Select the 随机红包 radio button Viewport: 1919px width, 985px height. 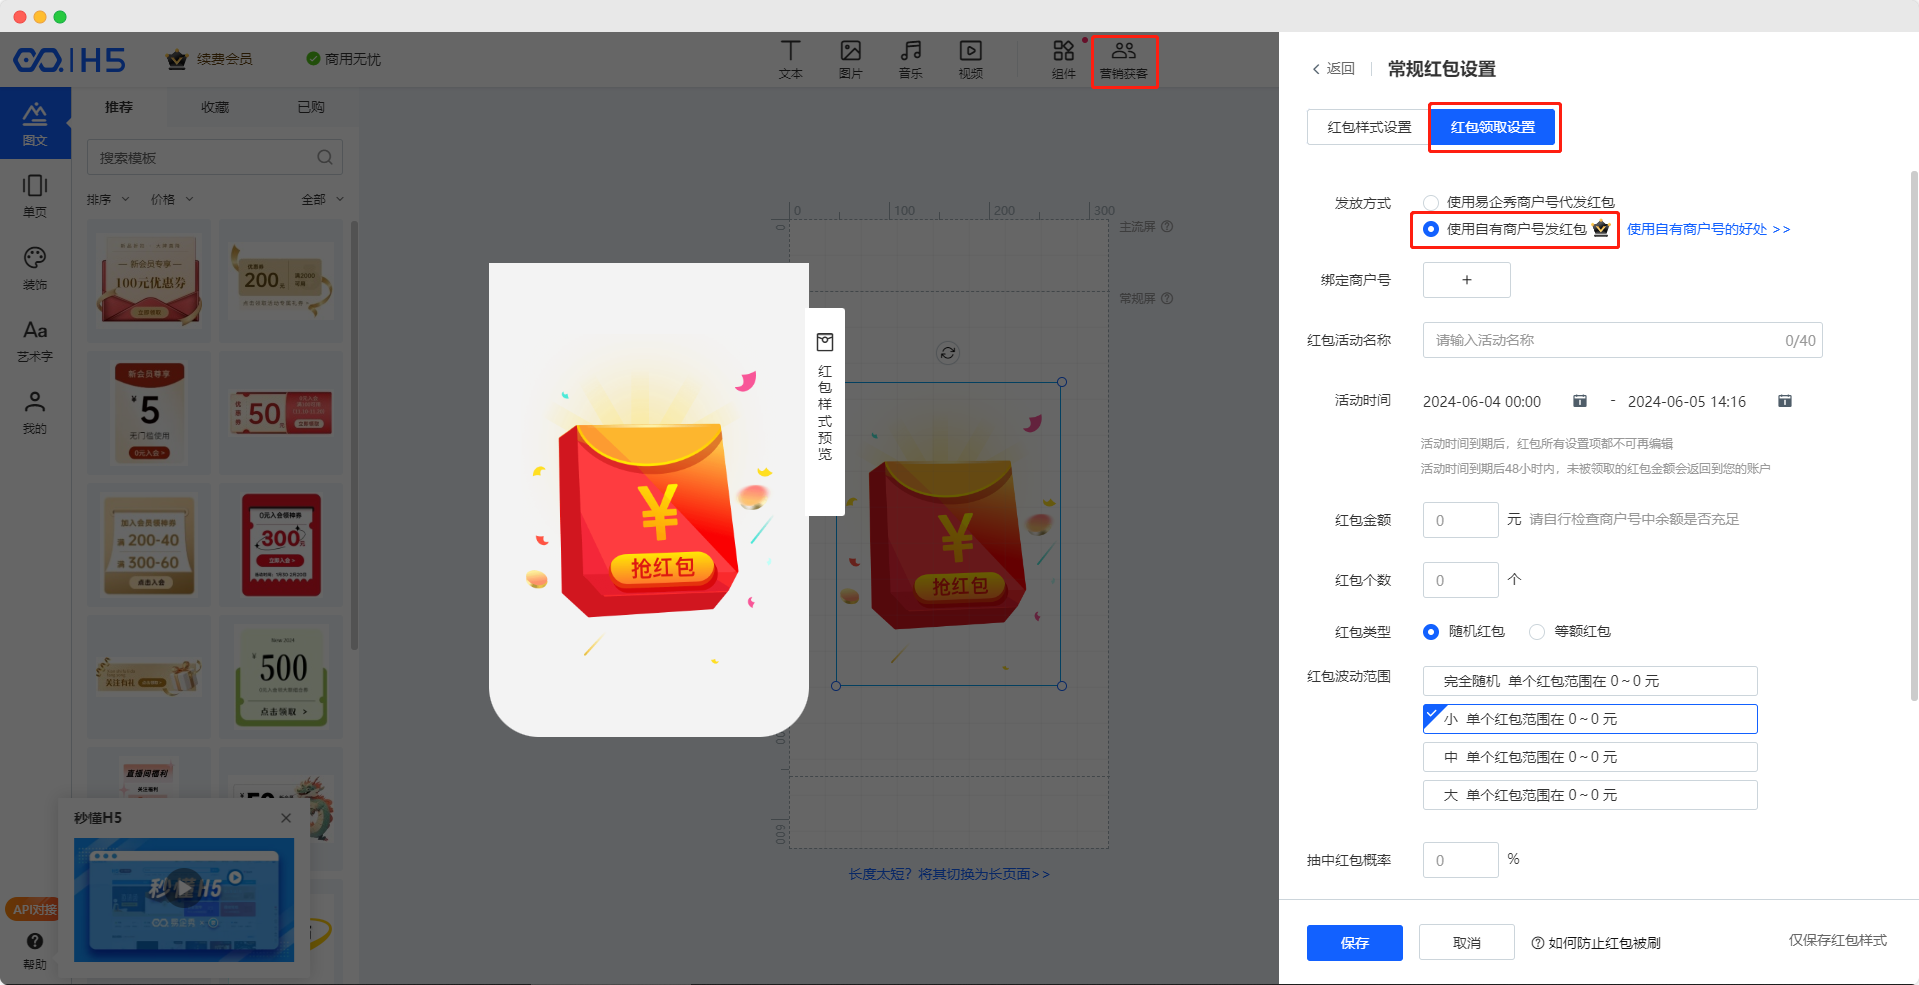(1431, 631)
